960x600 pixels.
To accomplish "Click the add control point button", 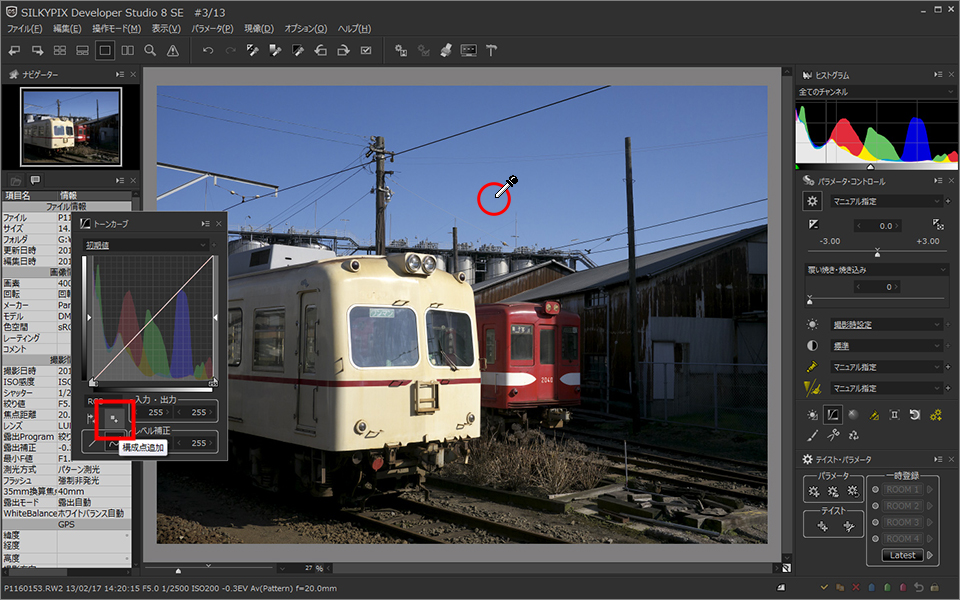I will click(x=114, y=418).
